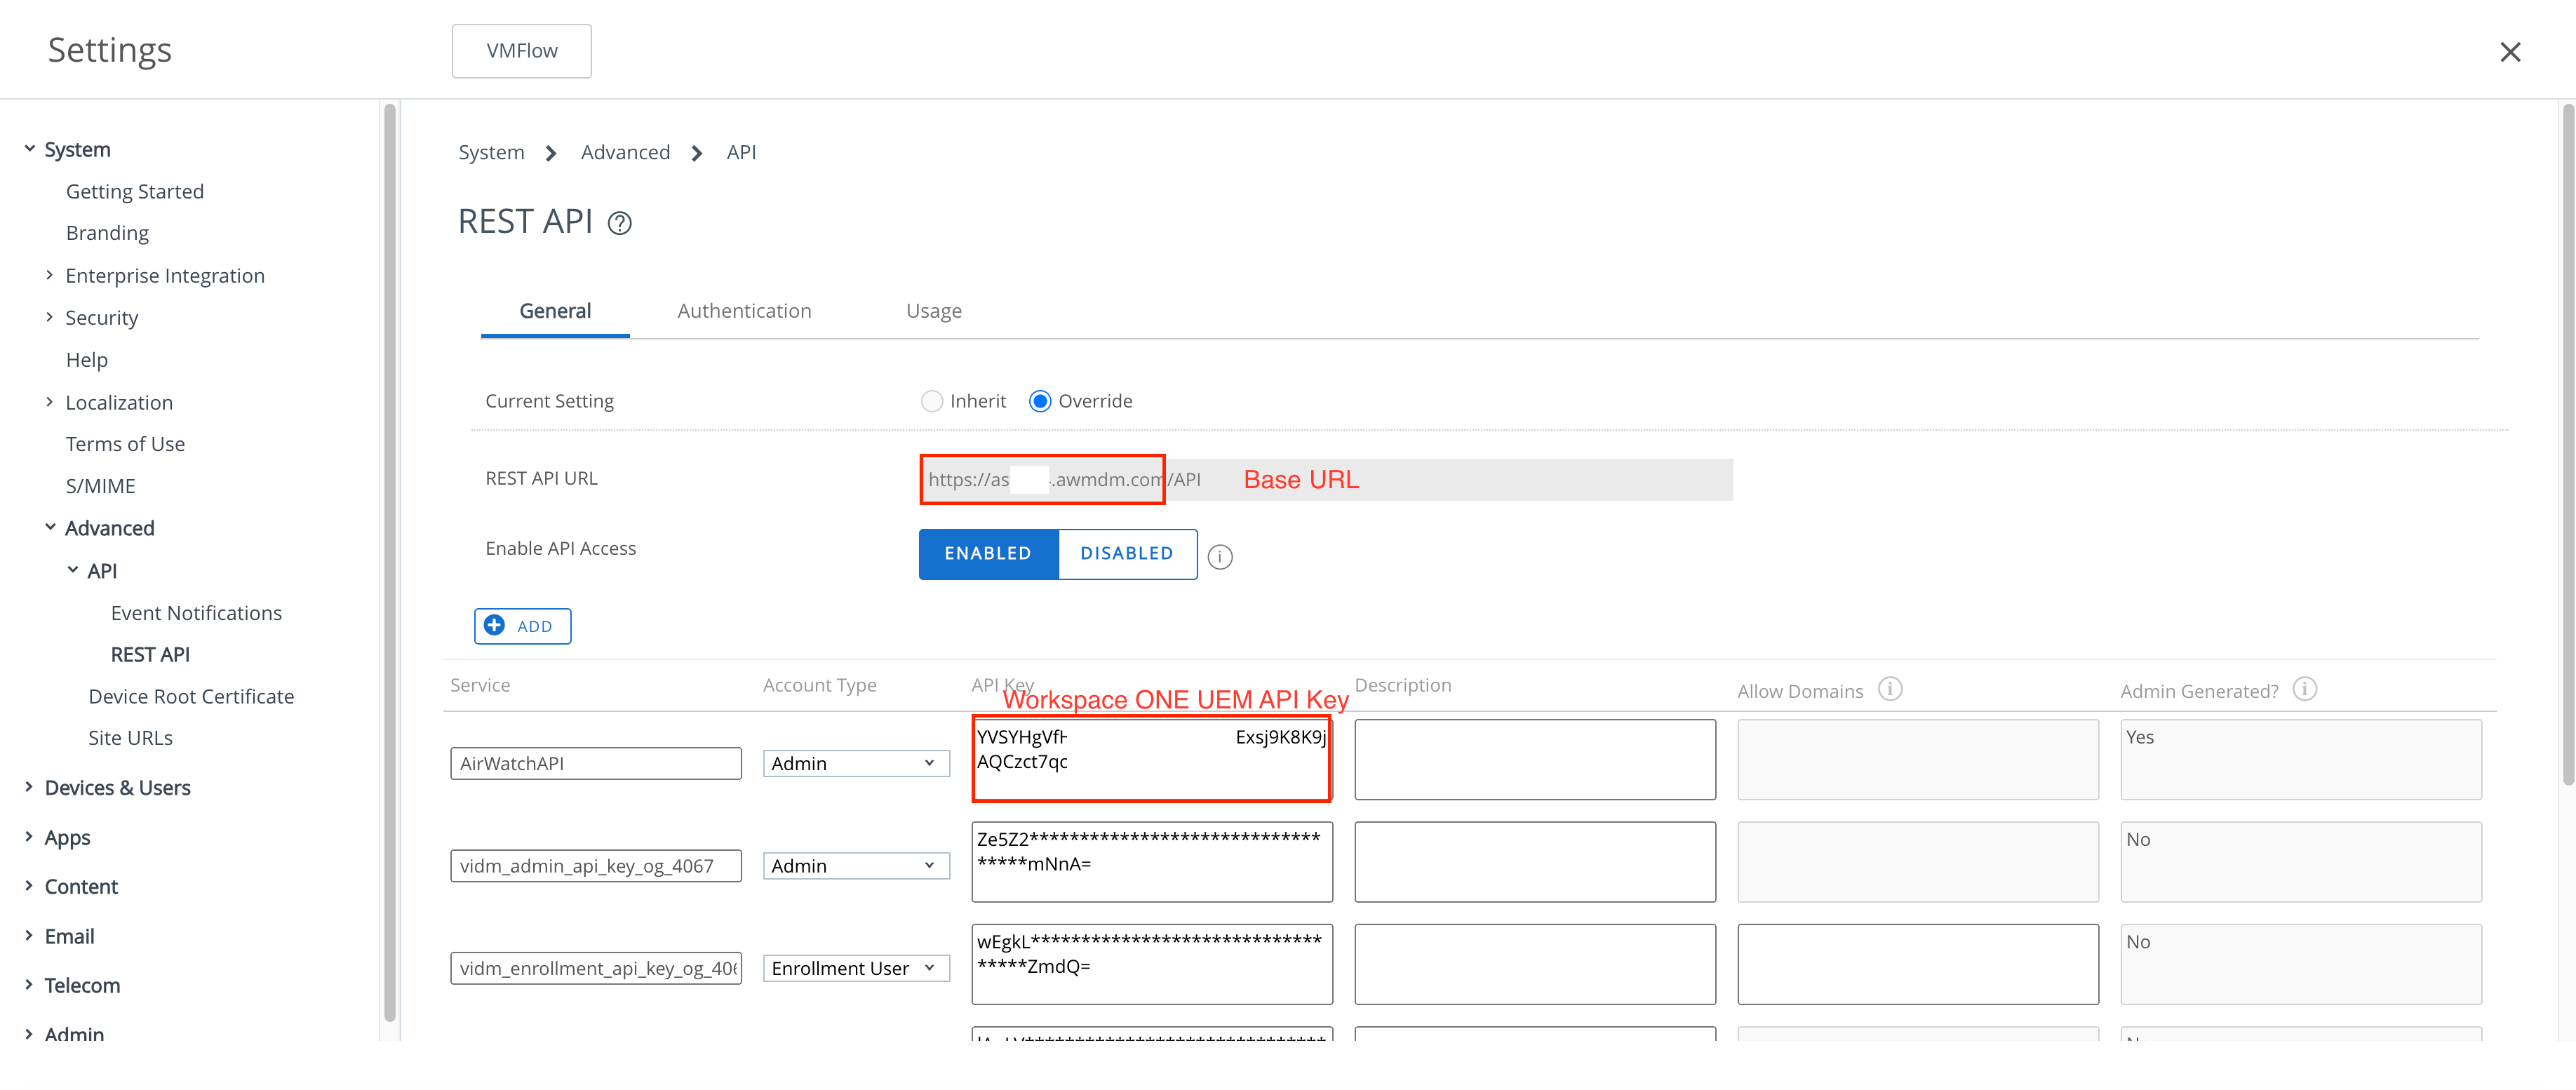Open the Account Type dropdown for AirWatchAPI
The width and height of the screenshot is (2576, 1090).
coord(855,763)
